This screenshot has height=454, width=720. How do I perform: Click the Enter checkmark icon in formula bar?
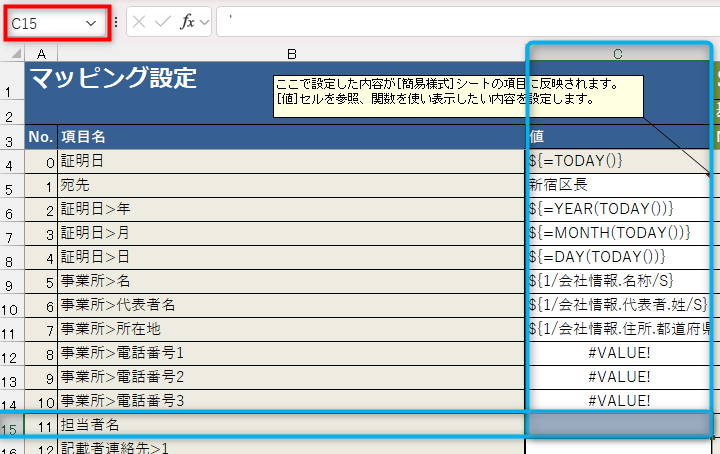coord(164,22)
